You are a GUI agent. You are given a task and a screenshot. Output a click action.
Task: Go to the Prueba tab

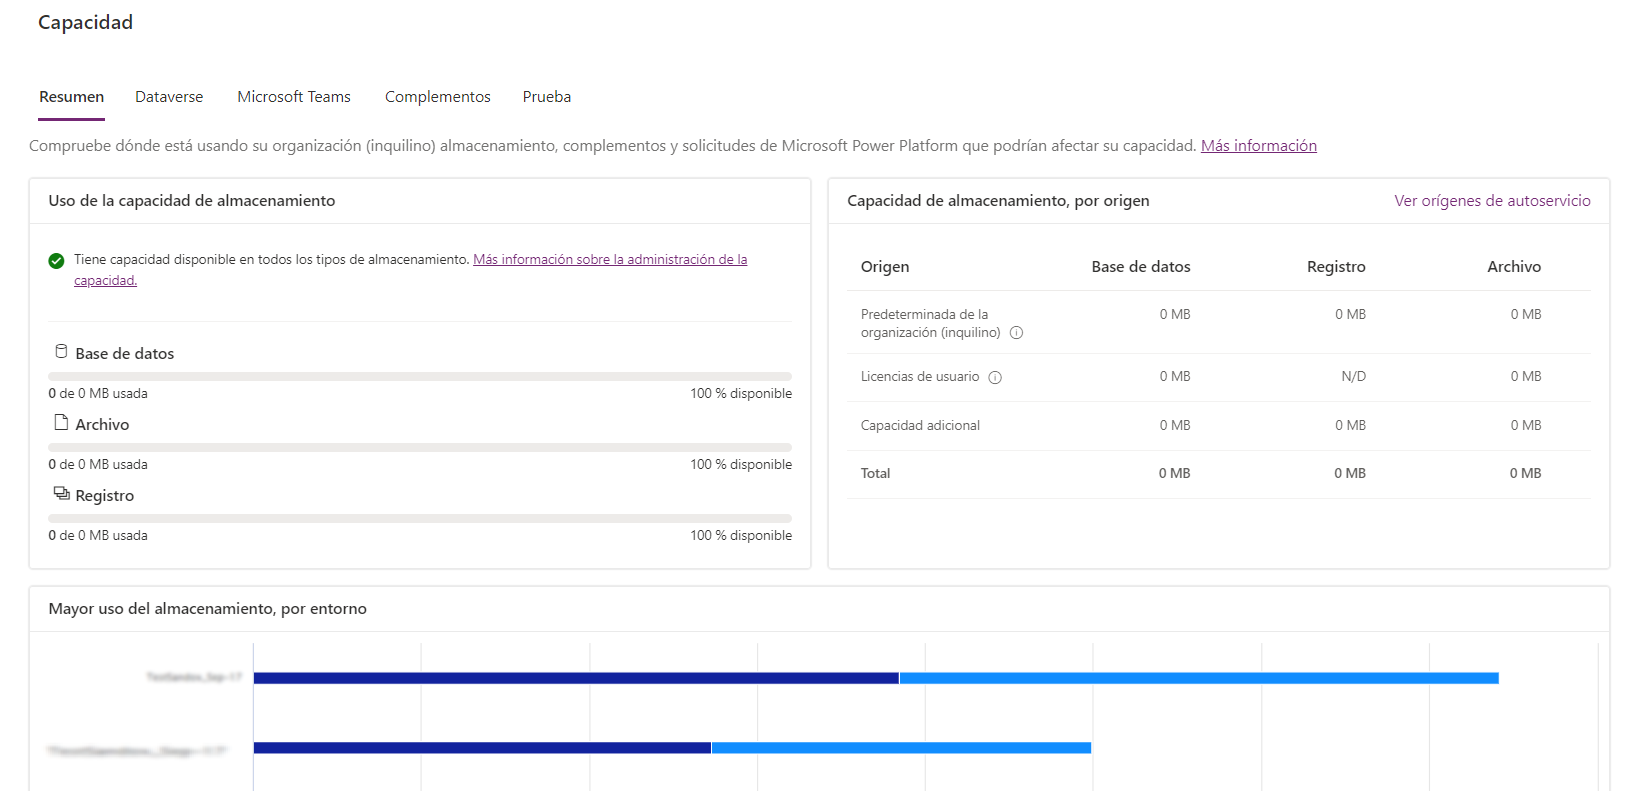click(x=547, y=97)
